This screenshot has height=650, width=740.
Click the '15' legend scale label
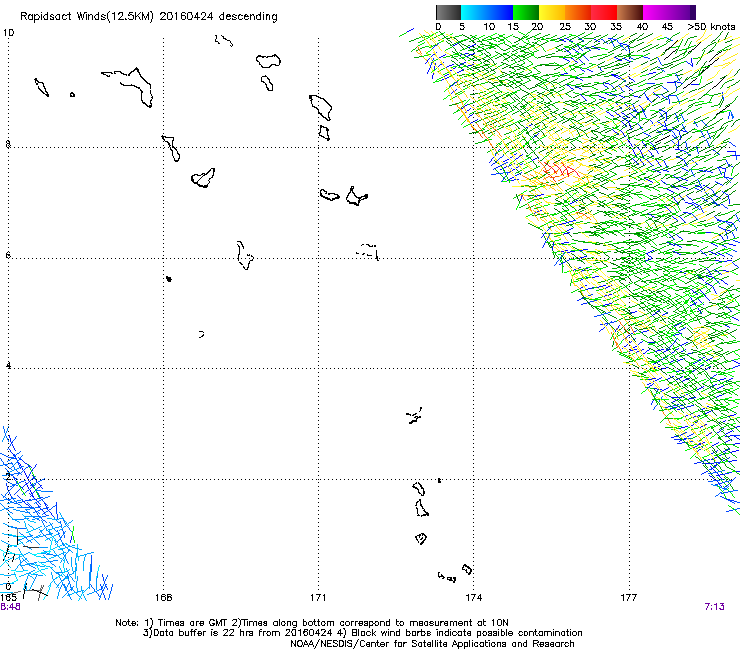tap(513, 27)
